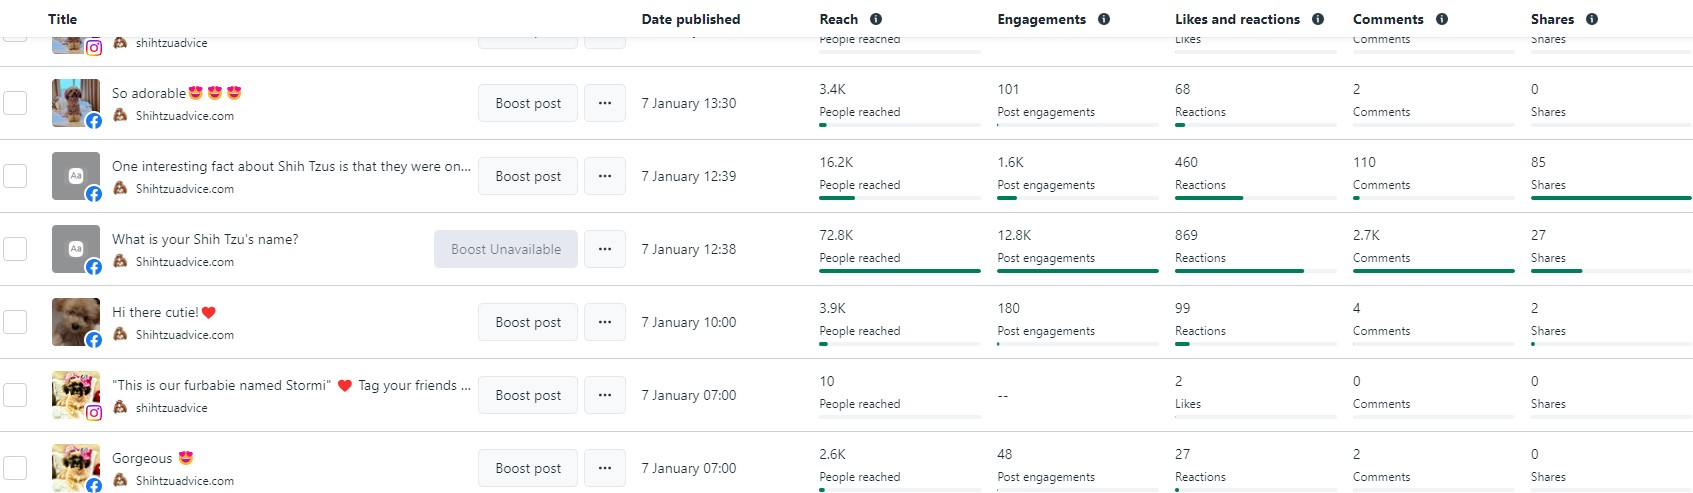Image resolution: width=1693 pixels, height=493 pixels.
Task: Click the reach progress bar for 72.8K post
Action: pos(900,271)
